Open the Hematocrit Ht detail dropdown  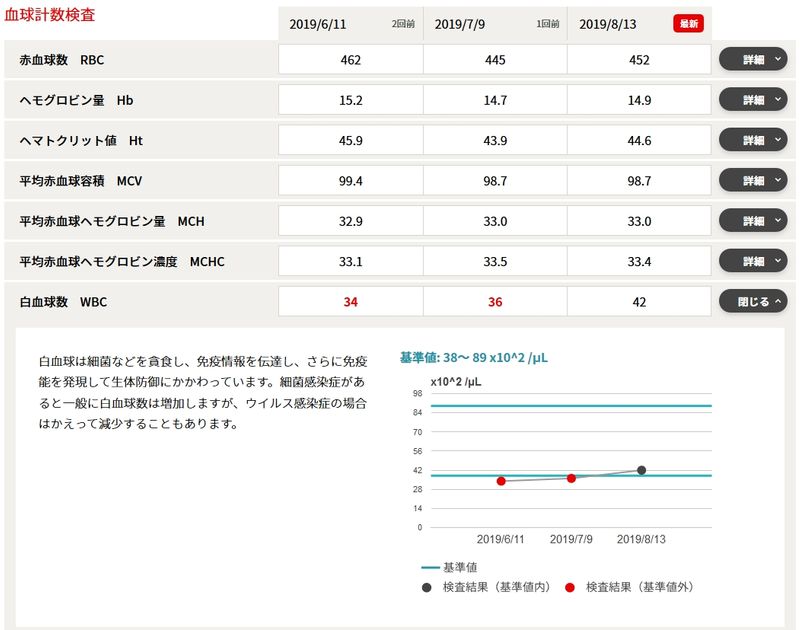[x=753, y=141]
